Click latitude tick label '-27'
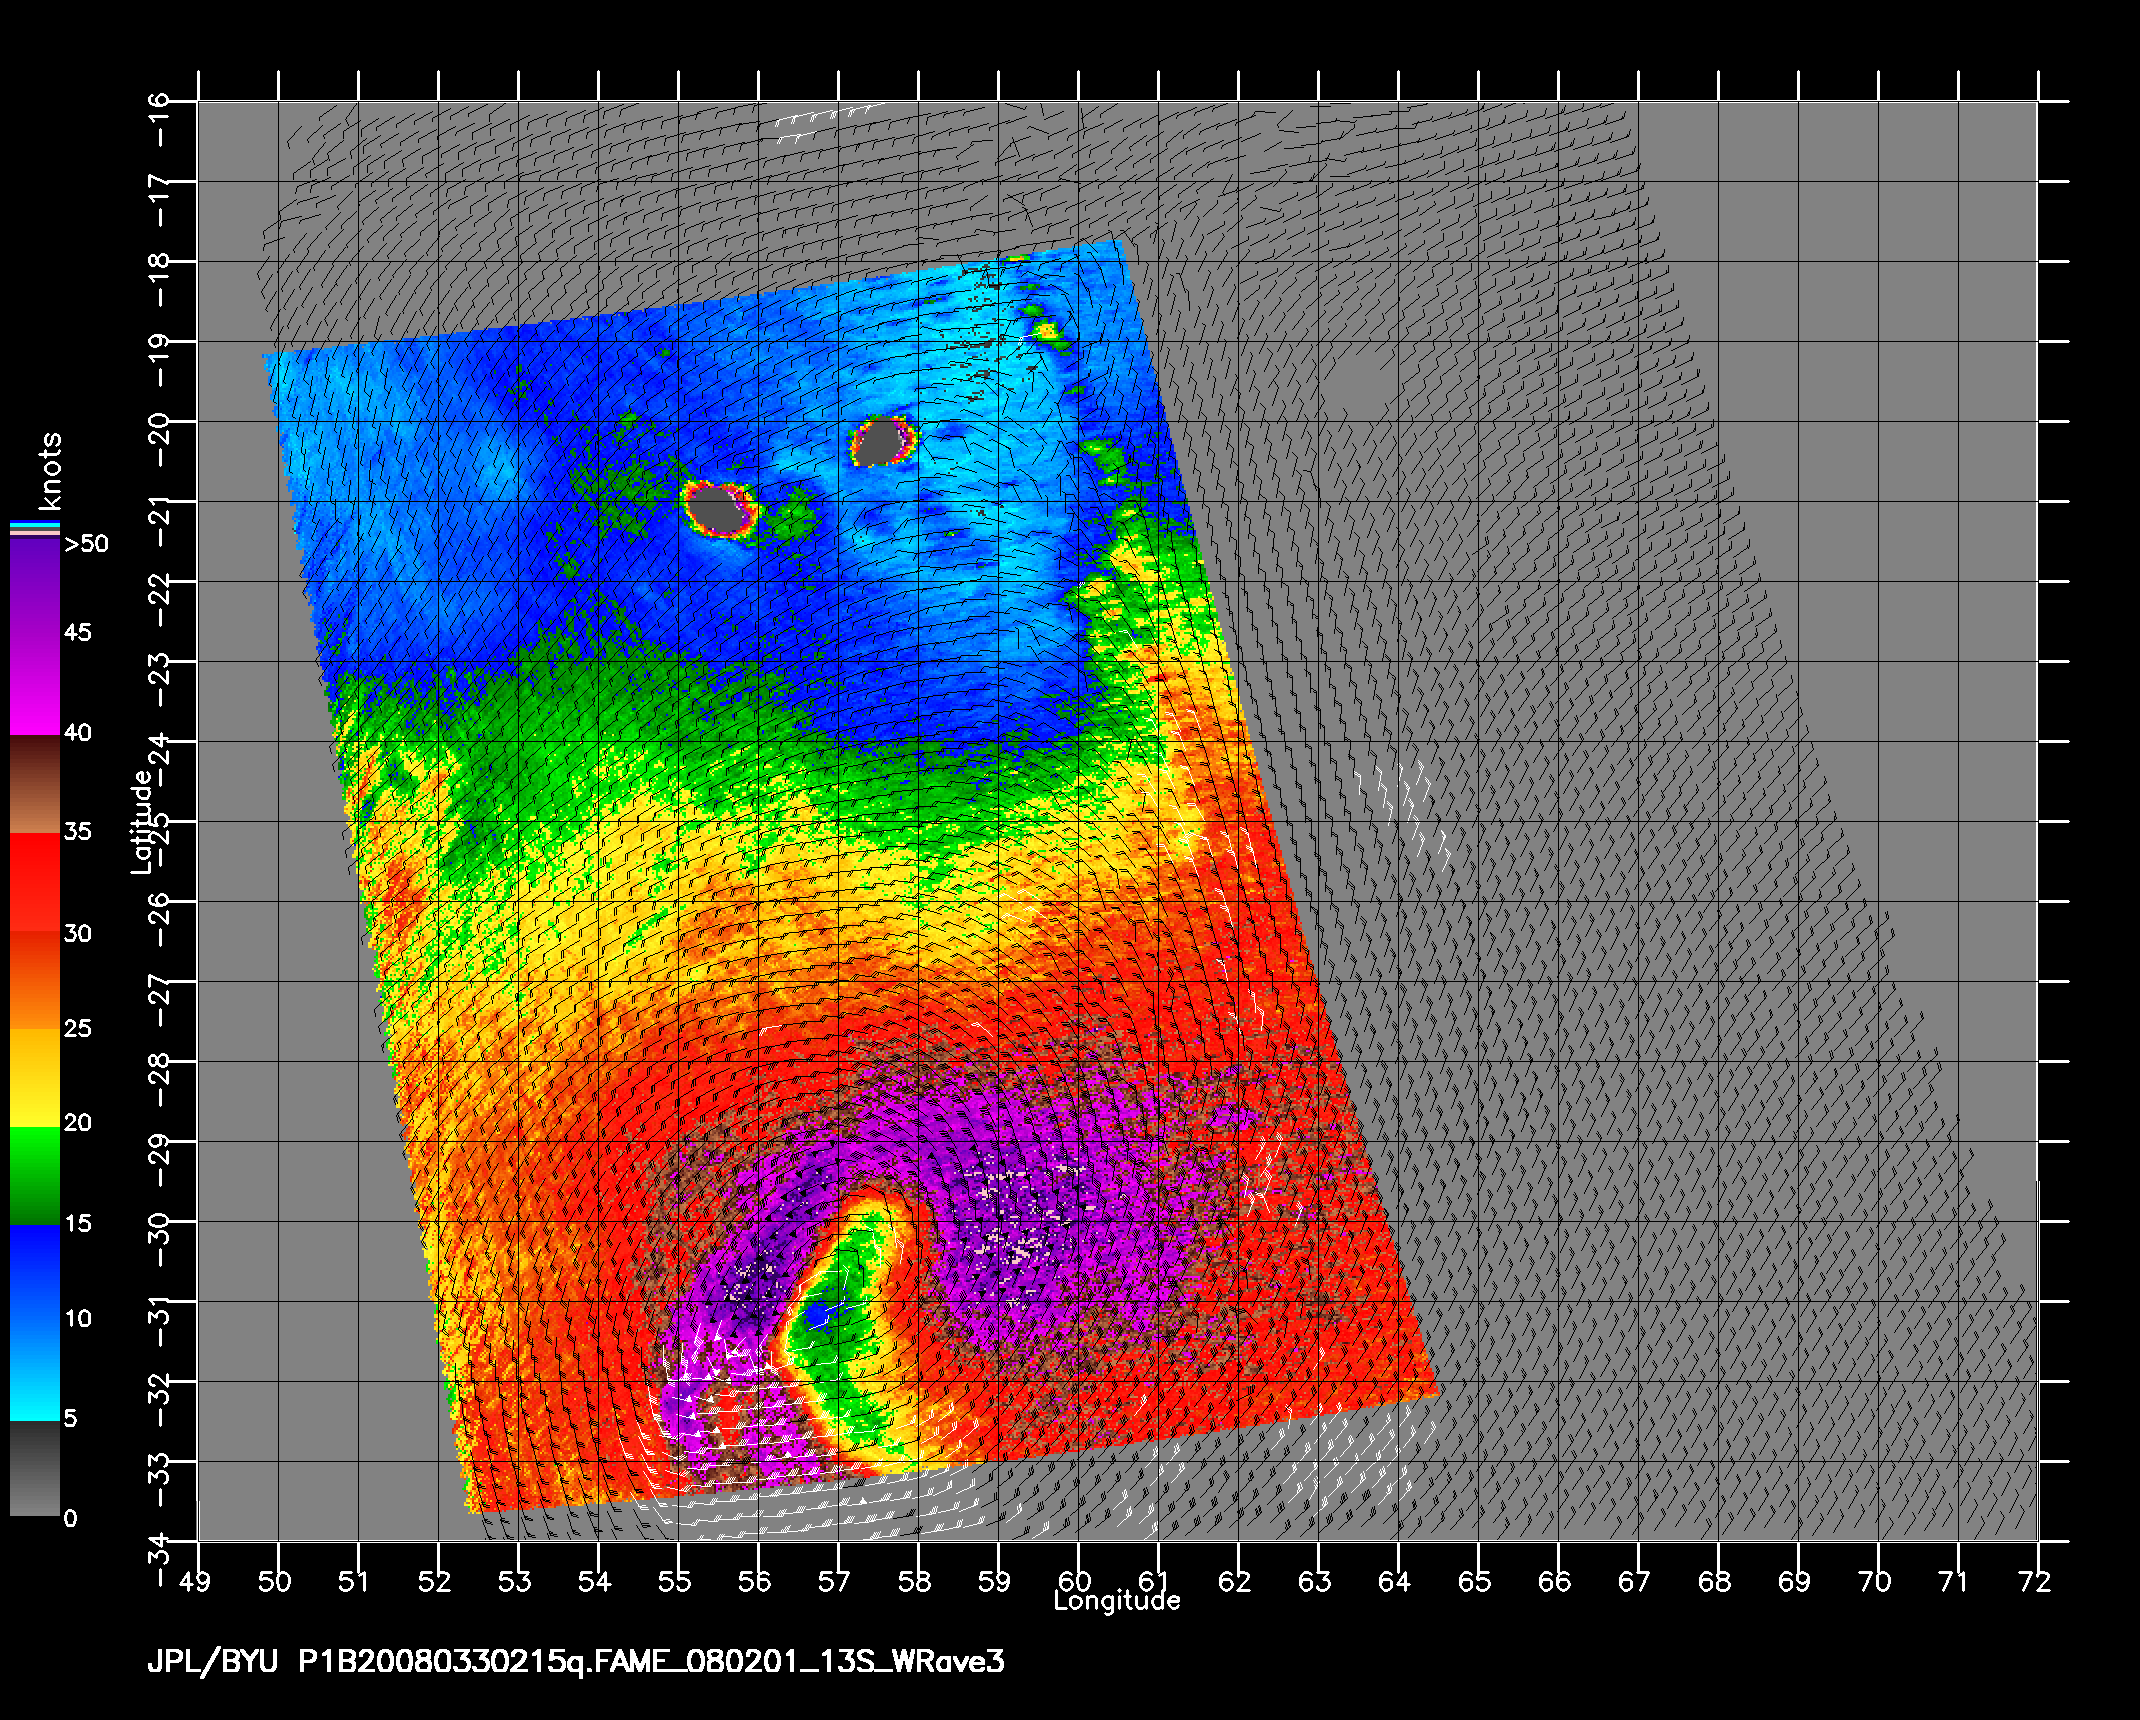The height and width of the screenshot is (1720, 2140). [160, 999]
